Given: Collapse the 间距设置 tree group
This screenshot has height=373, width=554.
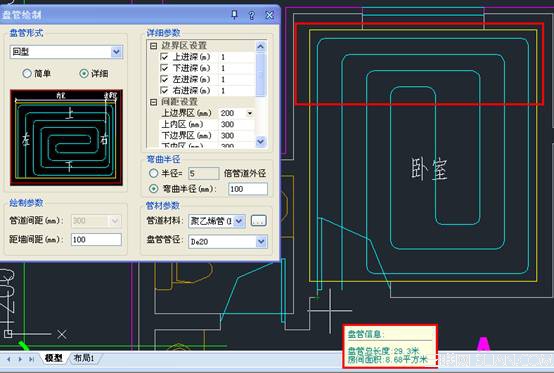Looking at the screenshot, I should [153, 102].
